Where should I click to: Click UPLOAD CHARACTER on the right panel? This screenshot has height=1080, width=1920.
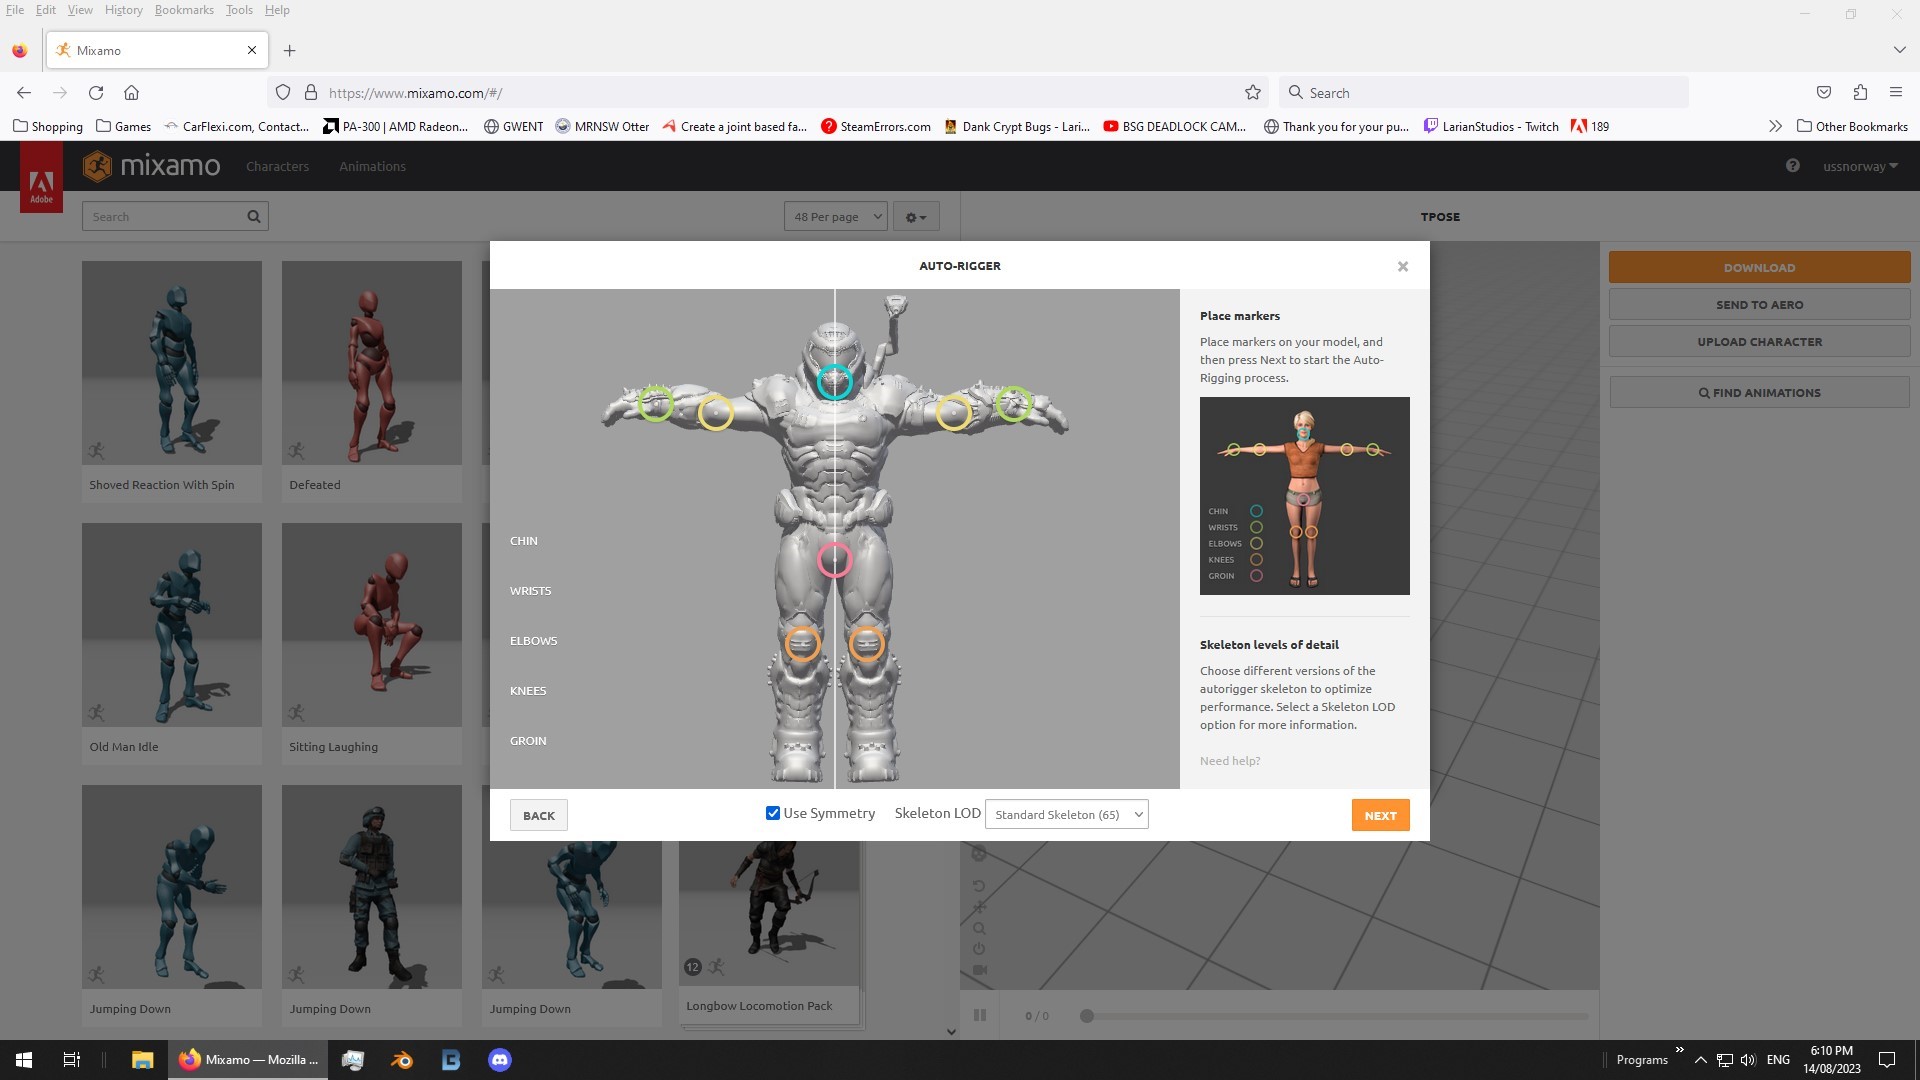point(1759,341)
